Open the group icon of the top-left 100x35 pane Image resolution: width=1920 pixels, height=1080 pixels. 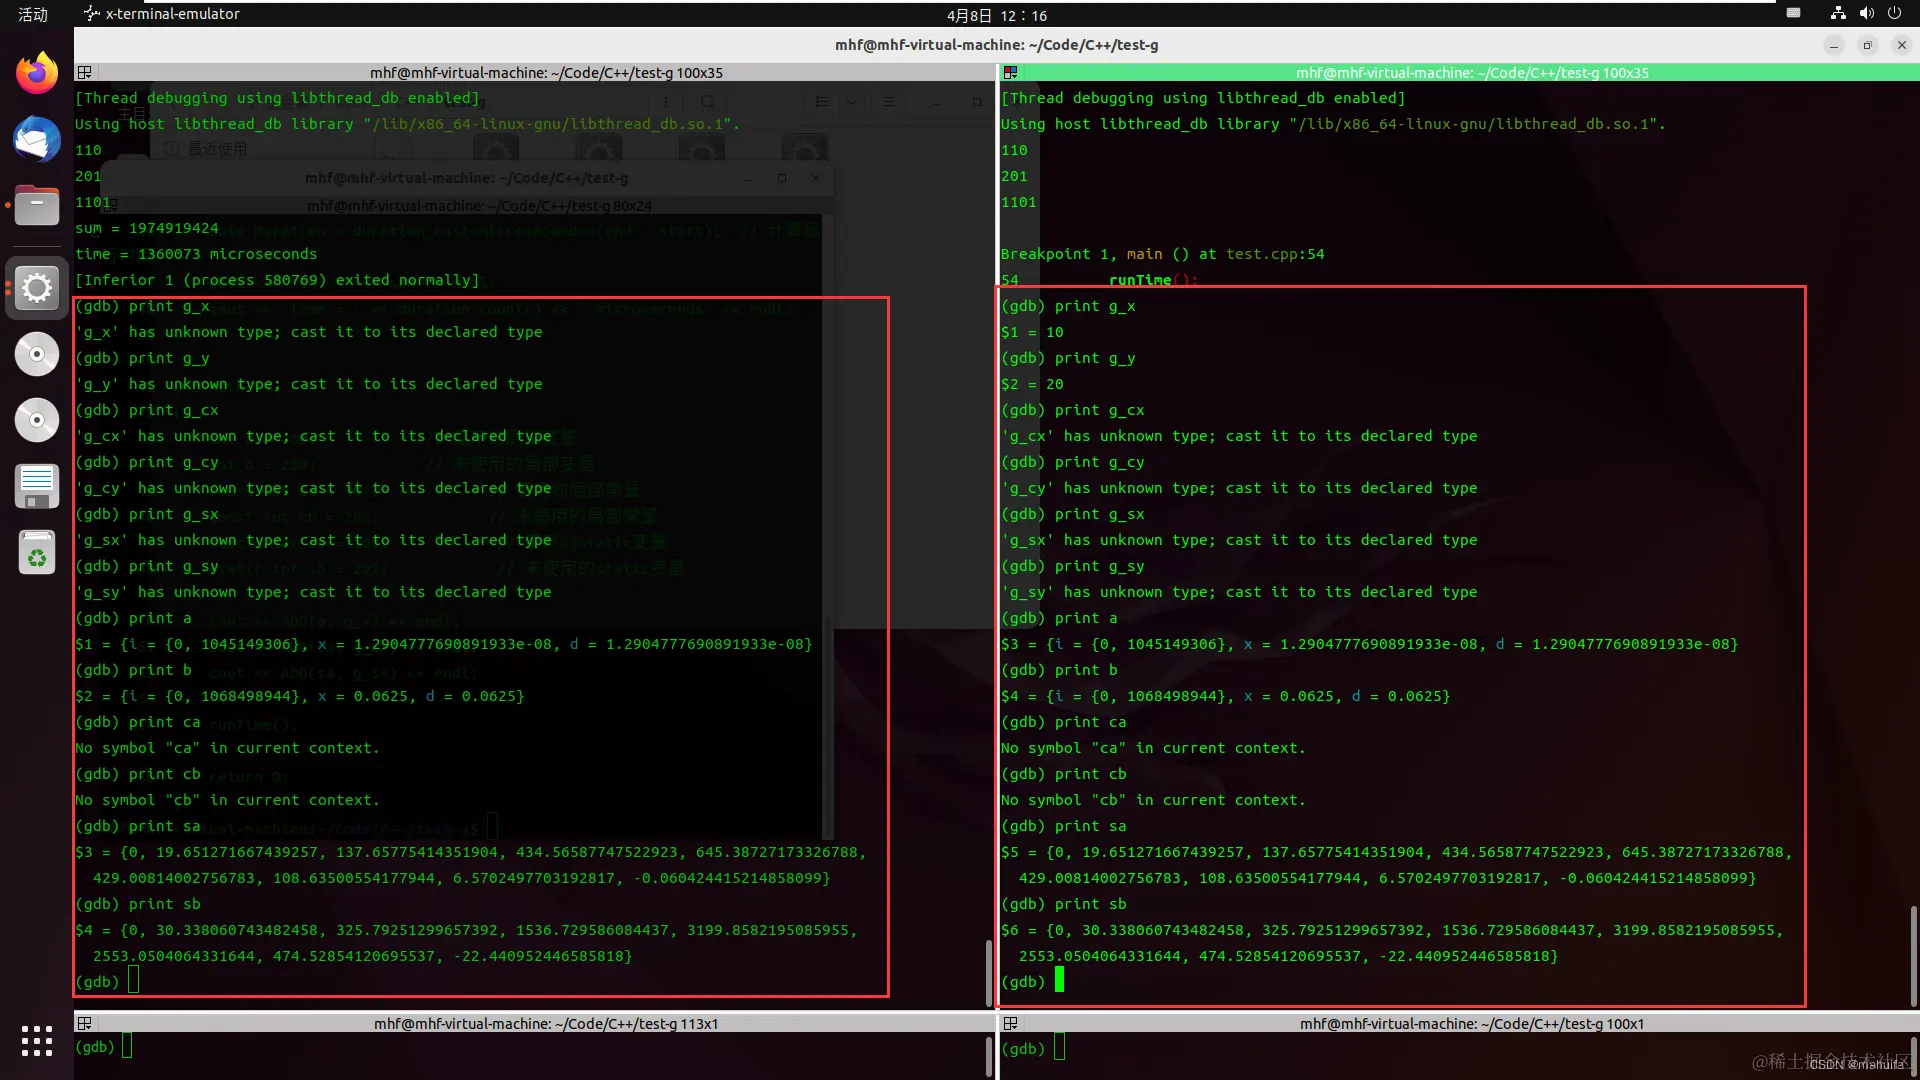coord(85,73)
